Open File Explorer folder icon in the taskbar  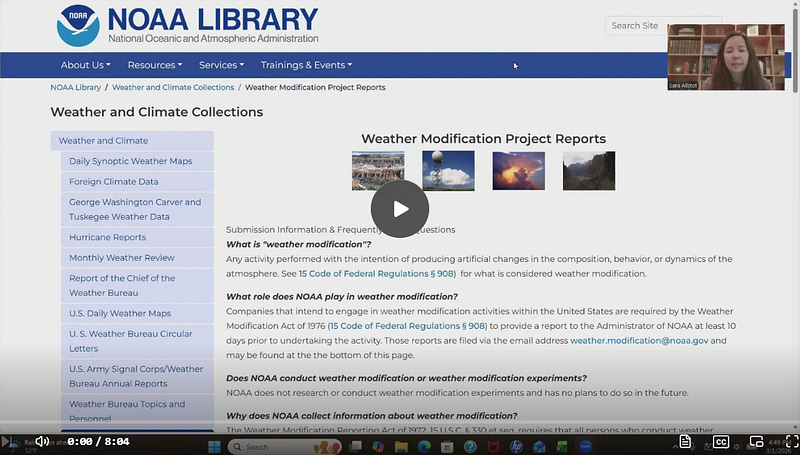pos(401,447)
